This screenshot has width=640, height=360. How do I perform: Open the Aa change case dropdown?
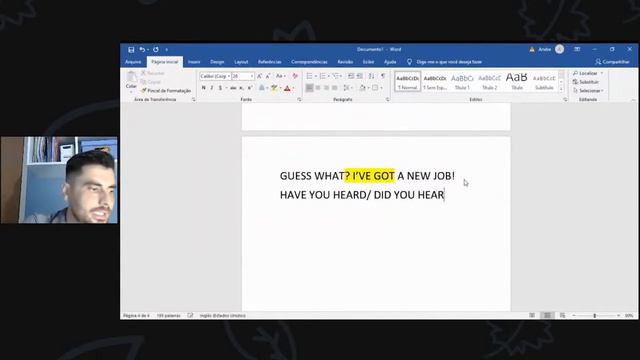tap(281, 76)
